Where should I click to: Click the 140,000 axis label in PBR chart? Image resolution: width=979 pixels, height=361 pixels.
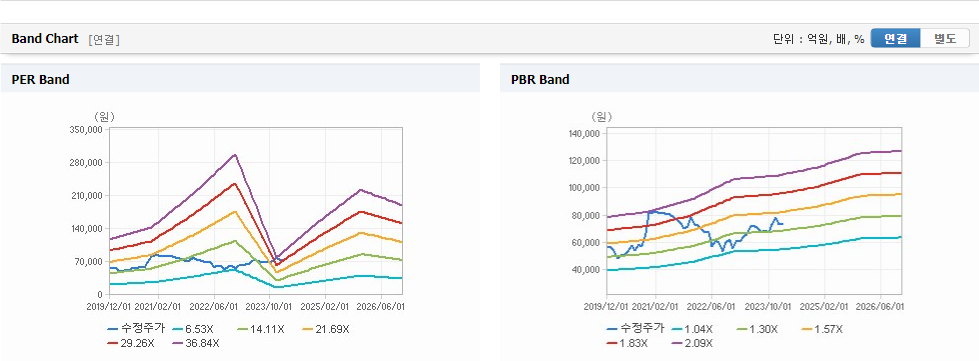[x=583, y=134]
